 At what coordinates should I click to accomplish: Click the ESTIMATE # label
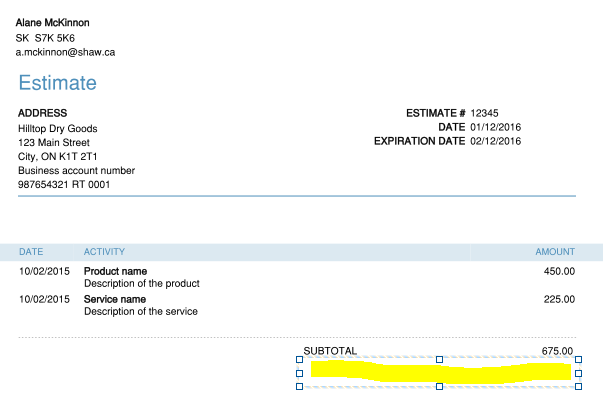[x=436, y=113]
